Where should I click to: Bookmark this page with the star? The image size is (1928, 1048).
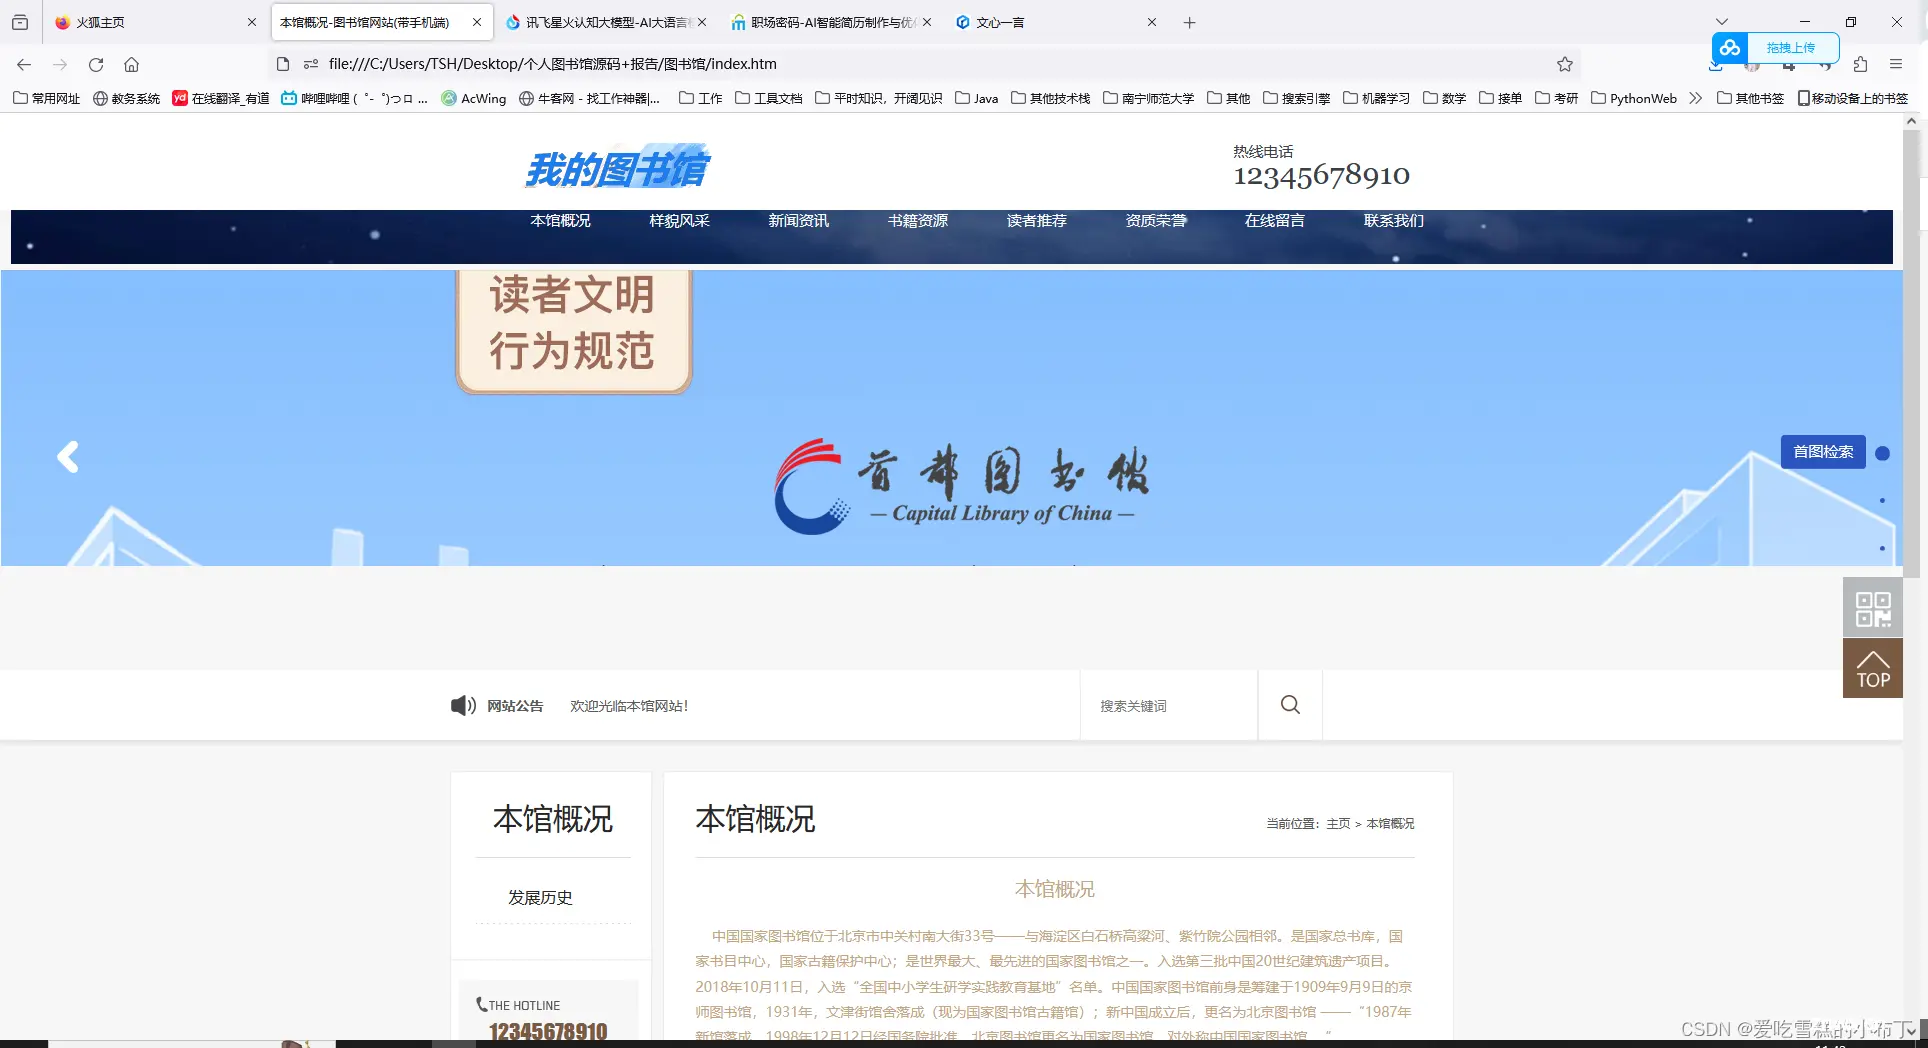pyautogui.click(x=1565, y=64)
